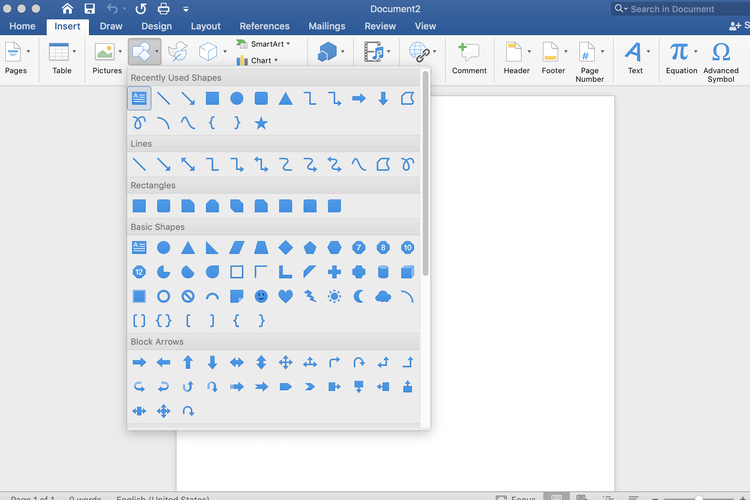Expand the Pictures dropdown arrow
The width and height of the screenshot is (750, 500).
[x=120, y=51]
